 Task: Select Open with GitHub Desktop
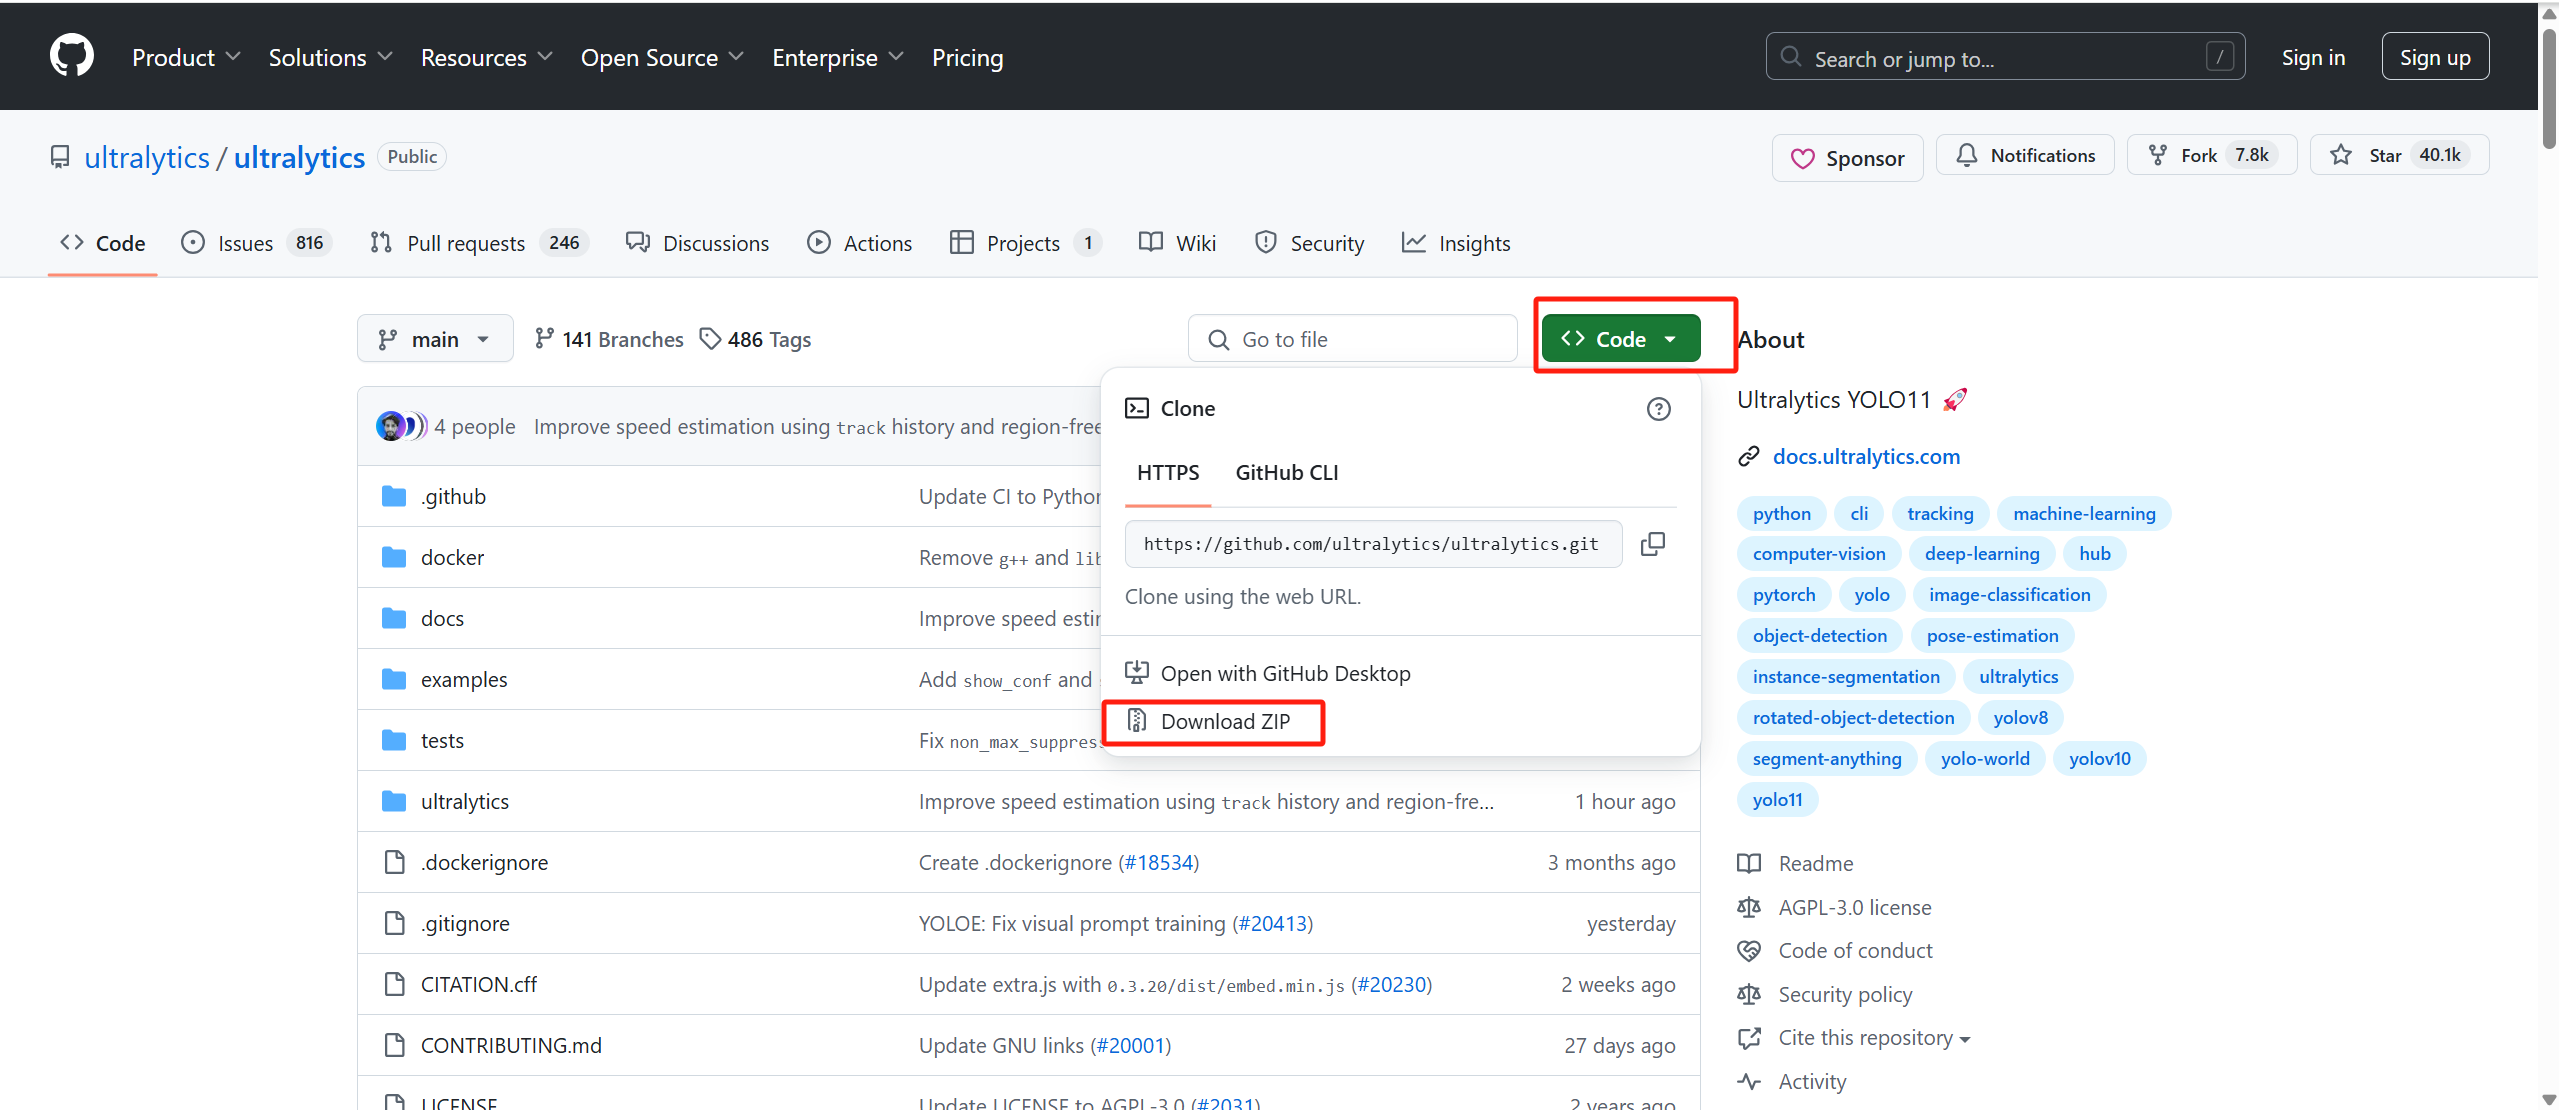coord(1284,674)
